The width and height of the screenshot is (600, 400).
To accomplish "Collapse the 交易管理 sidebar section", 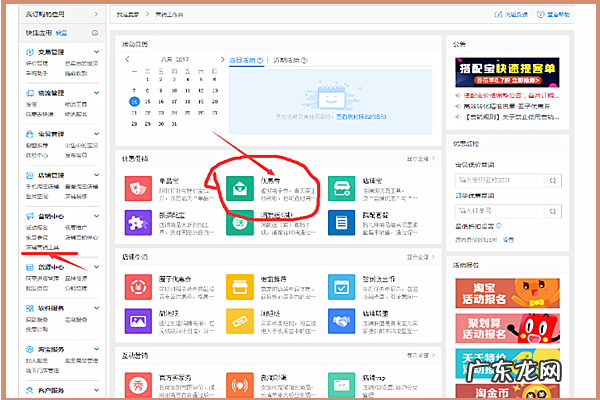I will coord(96,52).
